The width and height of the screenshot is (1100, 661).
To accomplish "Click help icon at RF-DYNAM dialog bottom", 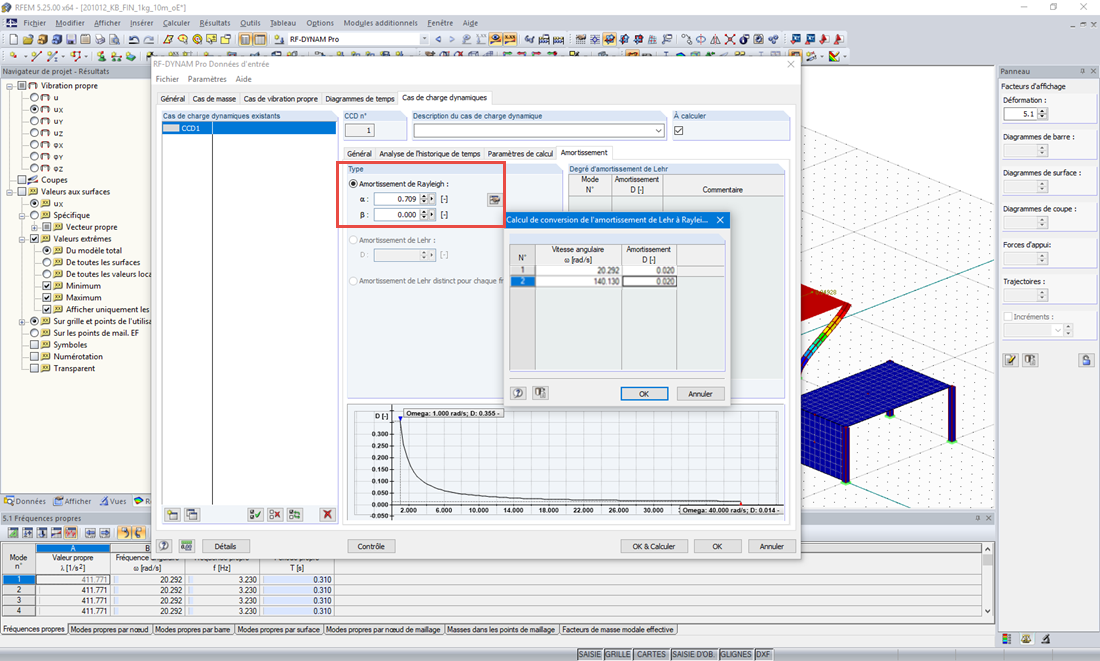I will tap(164, 546).
